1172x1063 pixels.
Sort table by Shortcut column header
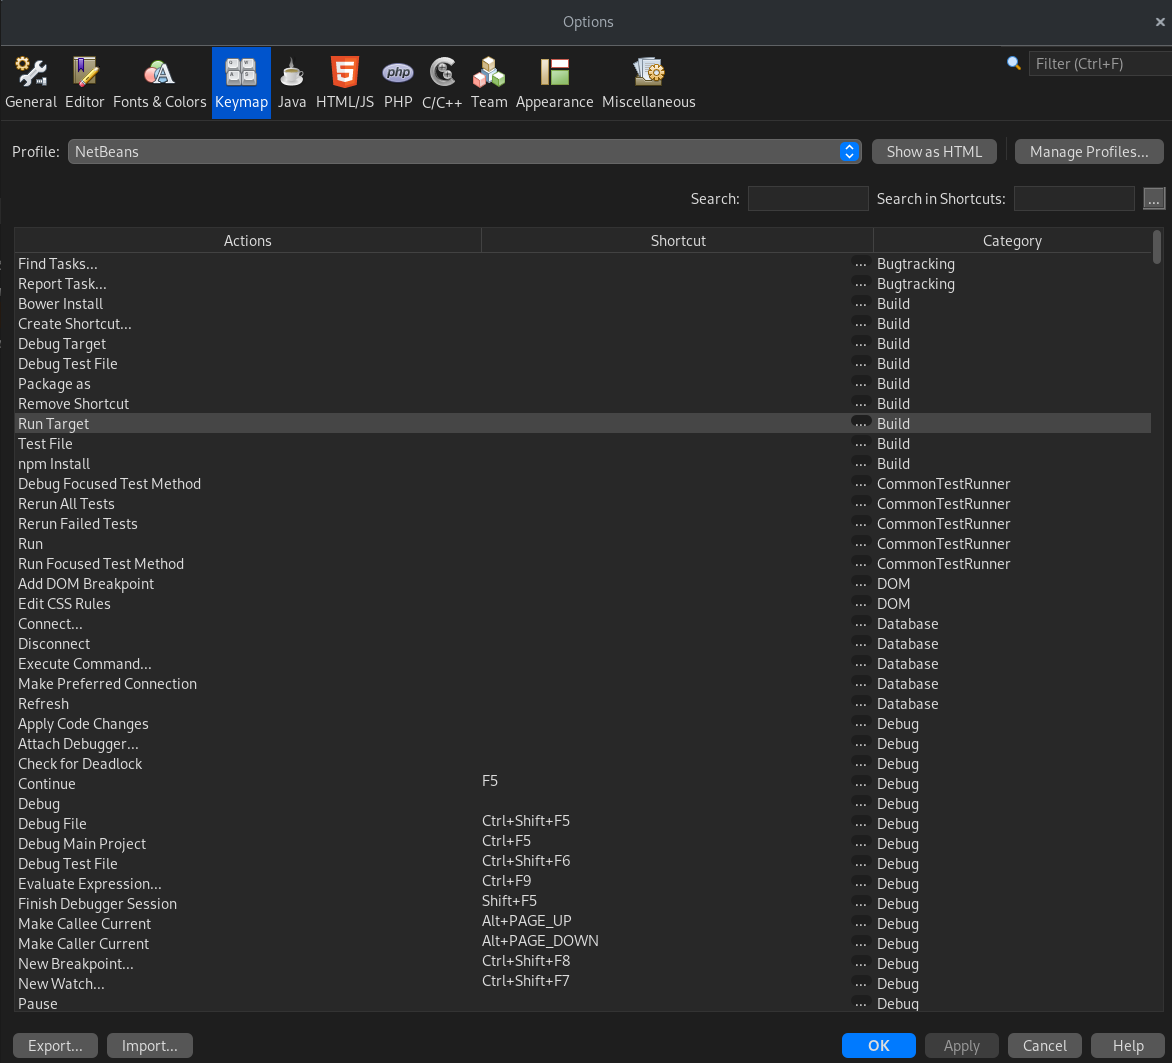point(677,241)
